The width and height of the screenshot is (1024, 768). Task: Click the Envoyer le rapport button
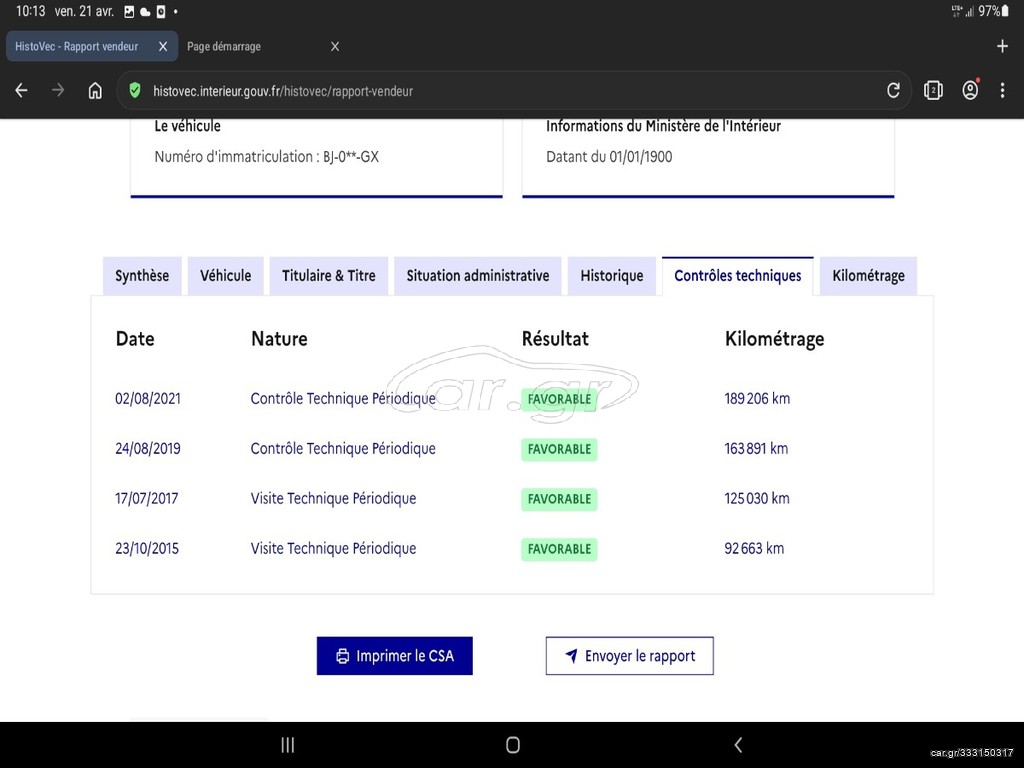click(x=629, y=656)
